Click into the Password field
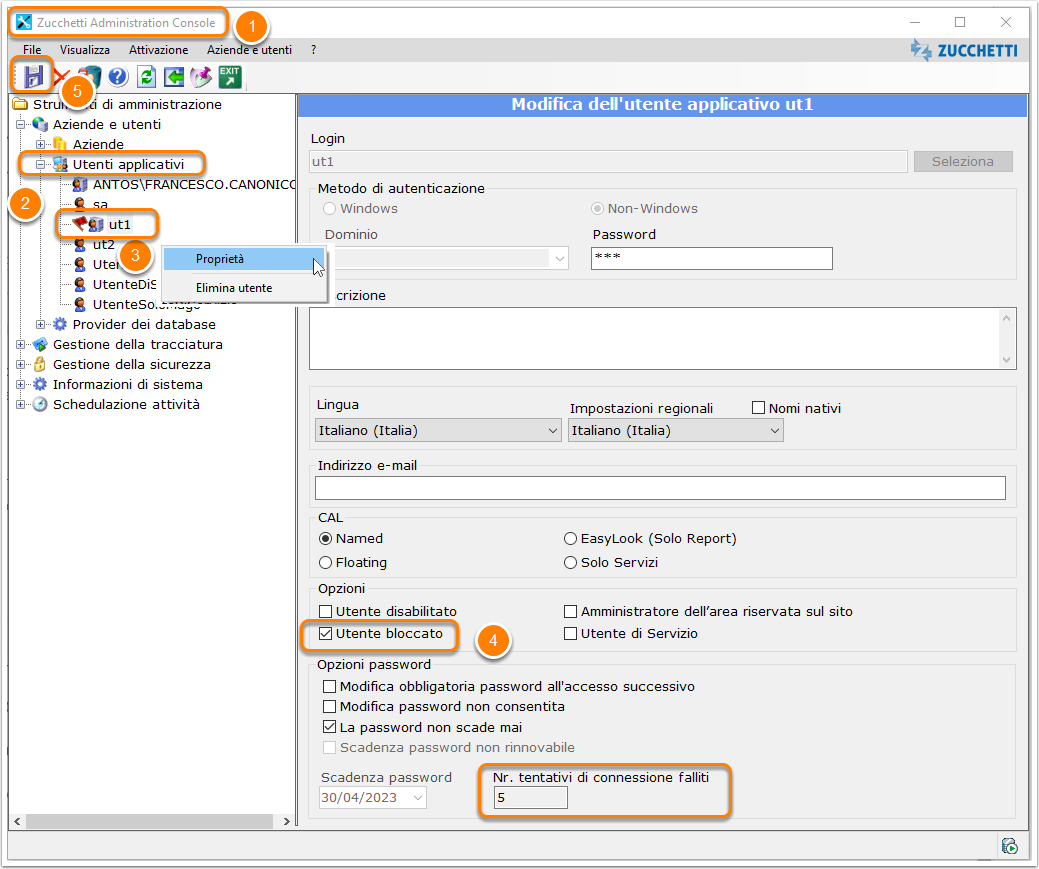This screenshot has width=1039, height=869. (712, 259)
